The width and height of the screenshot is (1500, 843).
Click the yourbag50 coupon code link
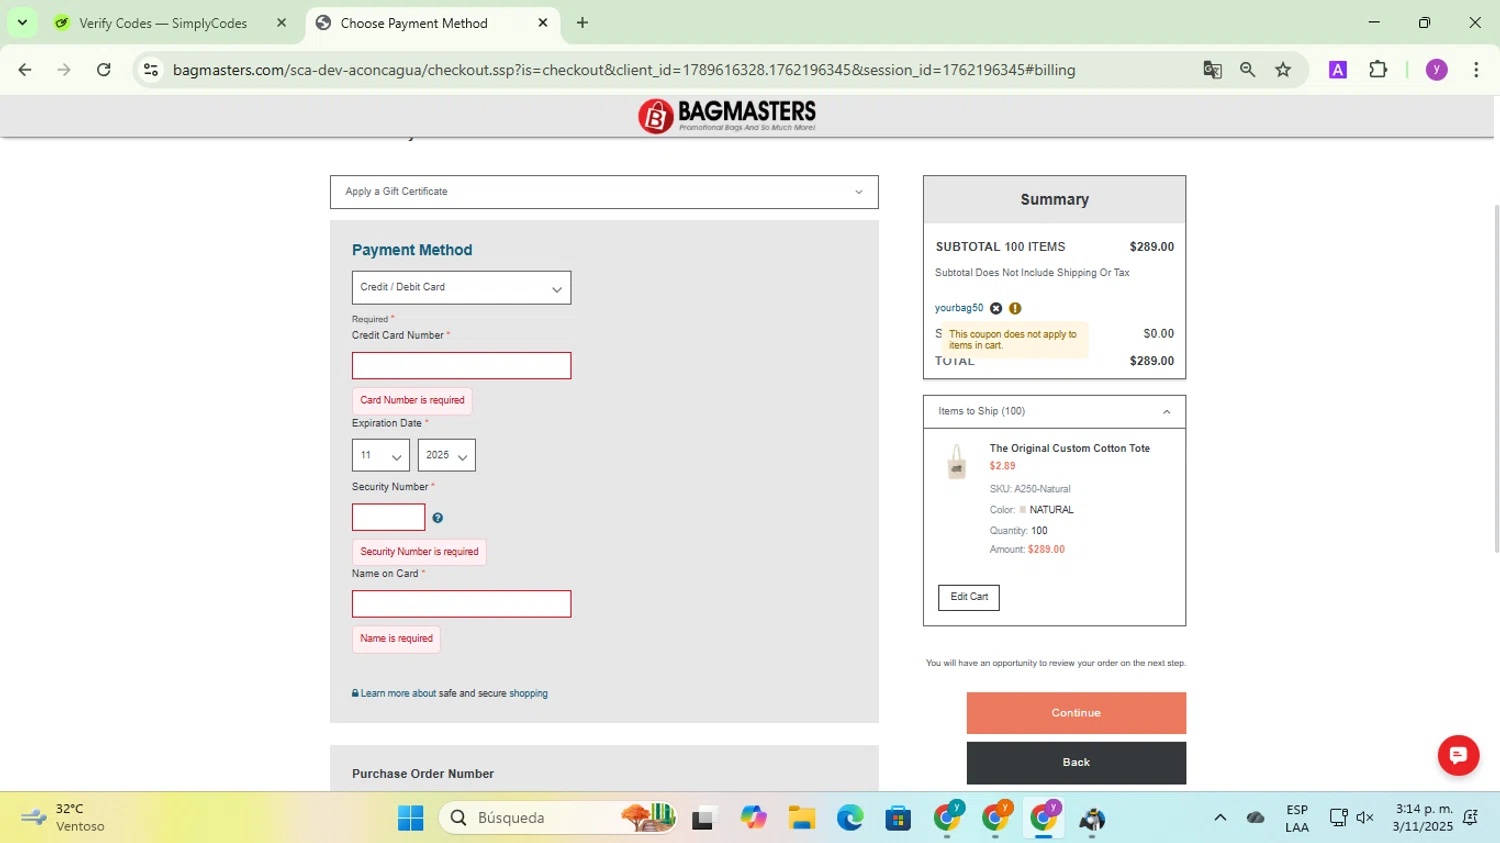pos(959,308)
